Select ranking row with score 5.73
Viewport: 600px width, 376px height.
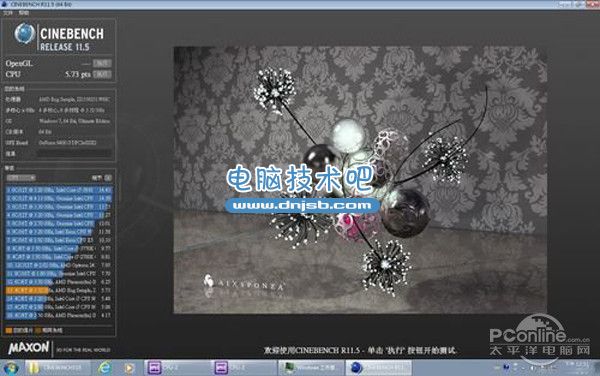(59, 290)
